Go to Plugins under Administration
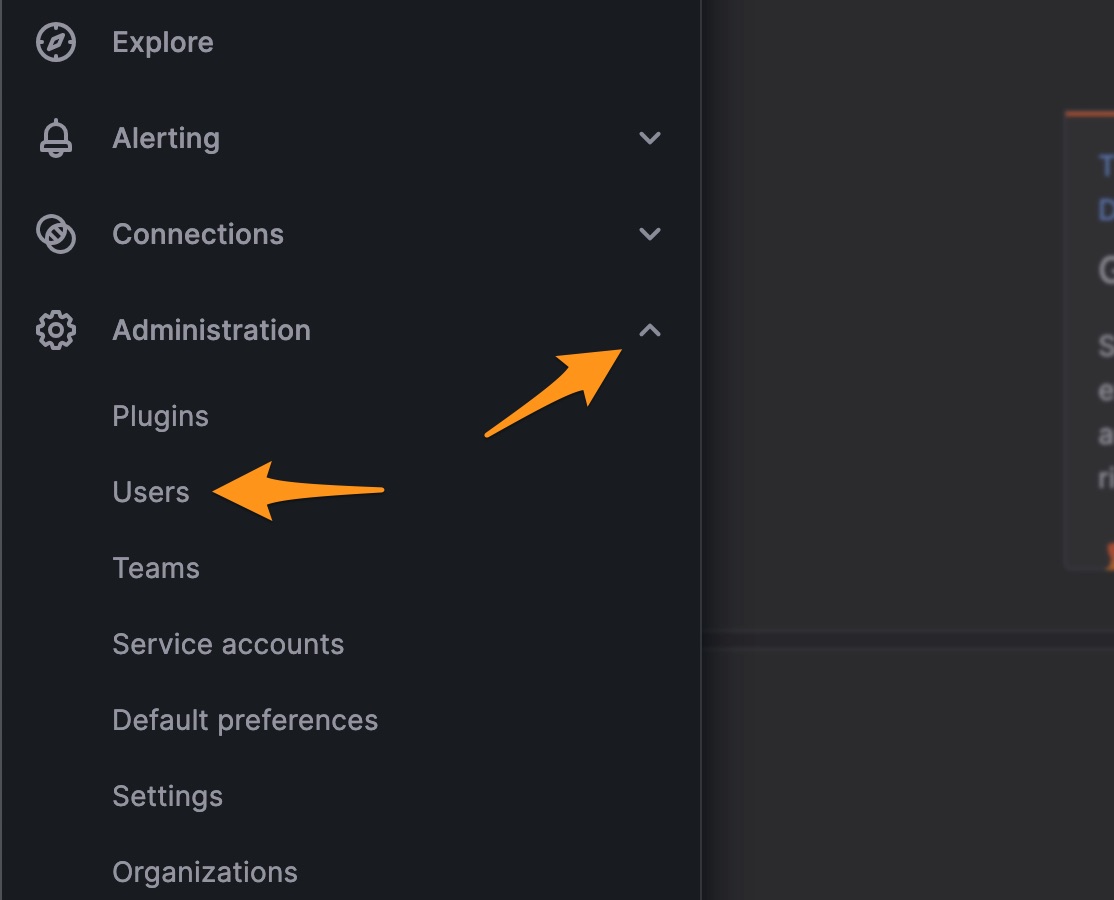This screenshot has height=900, width=1114. tap(161, 416)
